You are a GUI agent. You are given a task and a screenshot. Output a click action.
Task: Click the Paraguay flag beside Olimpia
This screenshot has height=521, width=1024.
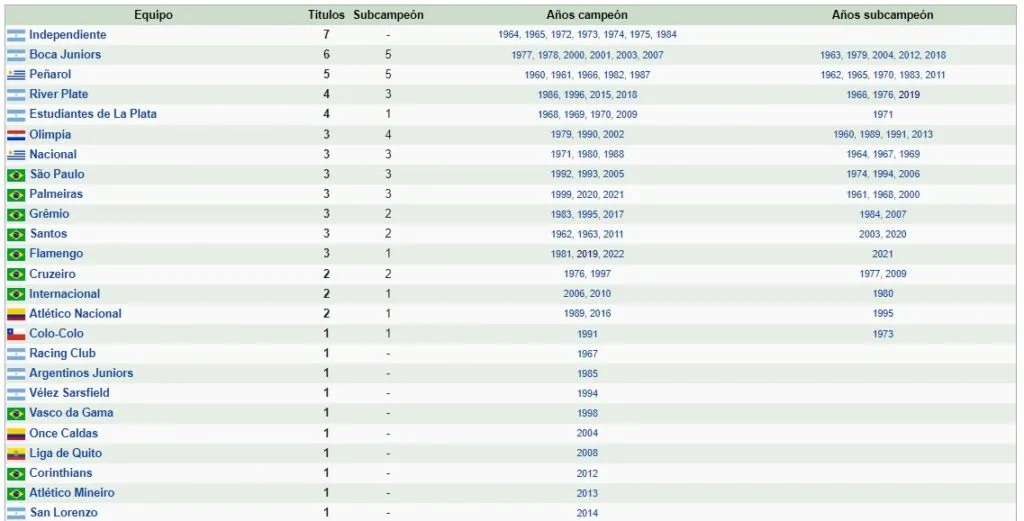click(16, 135)
